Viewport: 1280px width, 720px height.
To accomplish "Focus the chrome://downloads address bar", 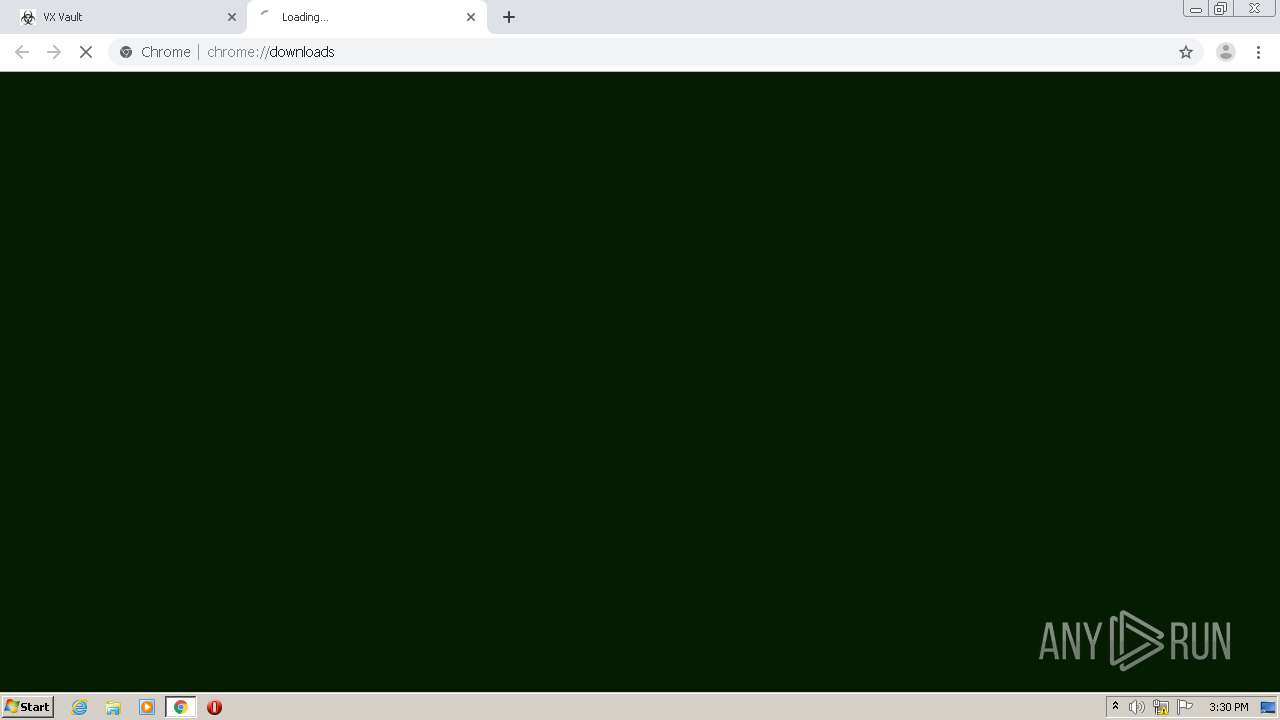I will 655,52.
